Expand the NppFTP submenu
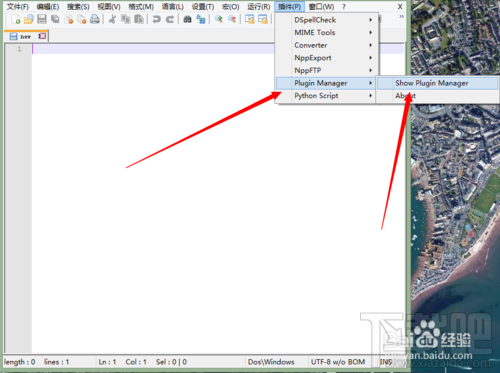 [326, 71]
